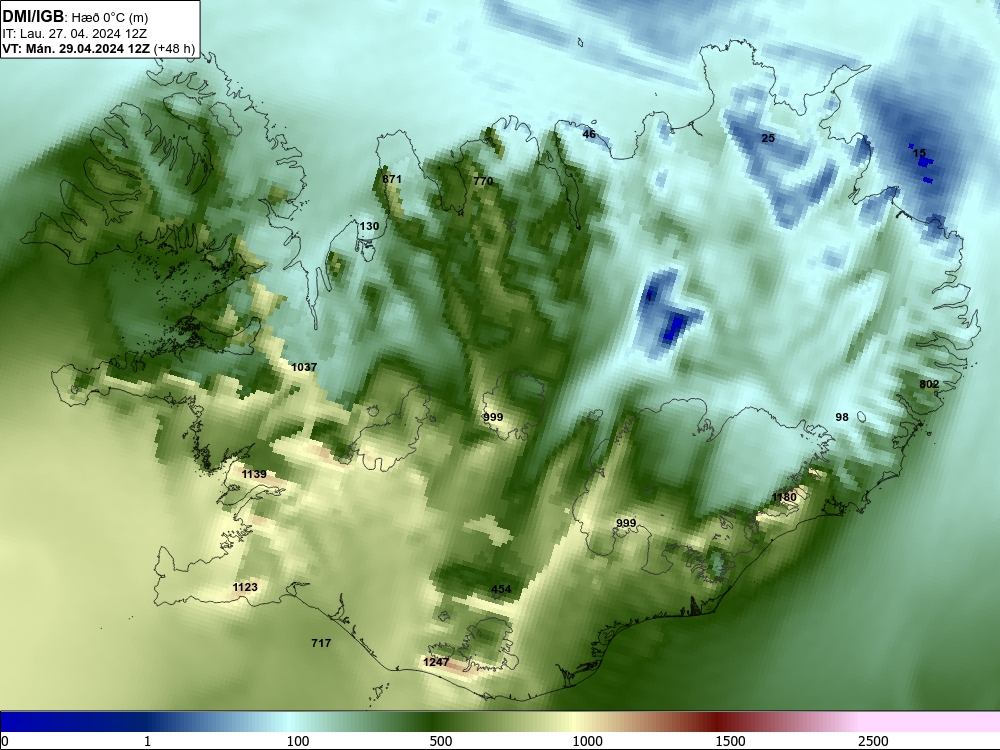Click the map value 454

click(501, 589)
